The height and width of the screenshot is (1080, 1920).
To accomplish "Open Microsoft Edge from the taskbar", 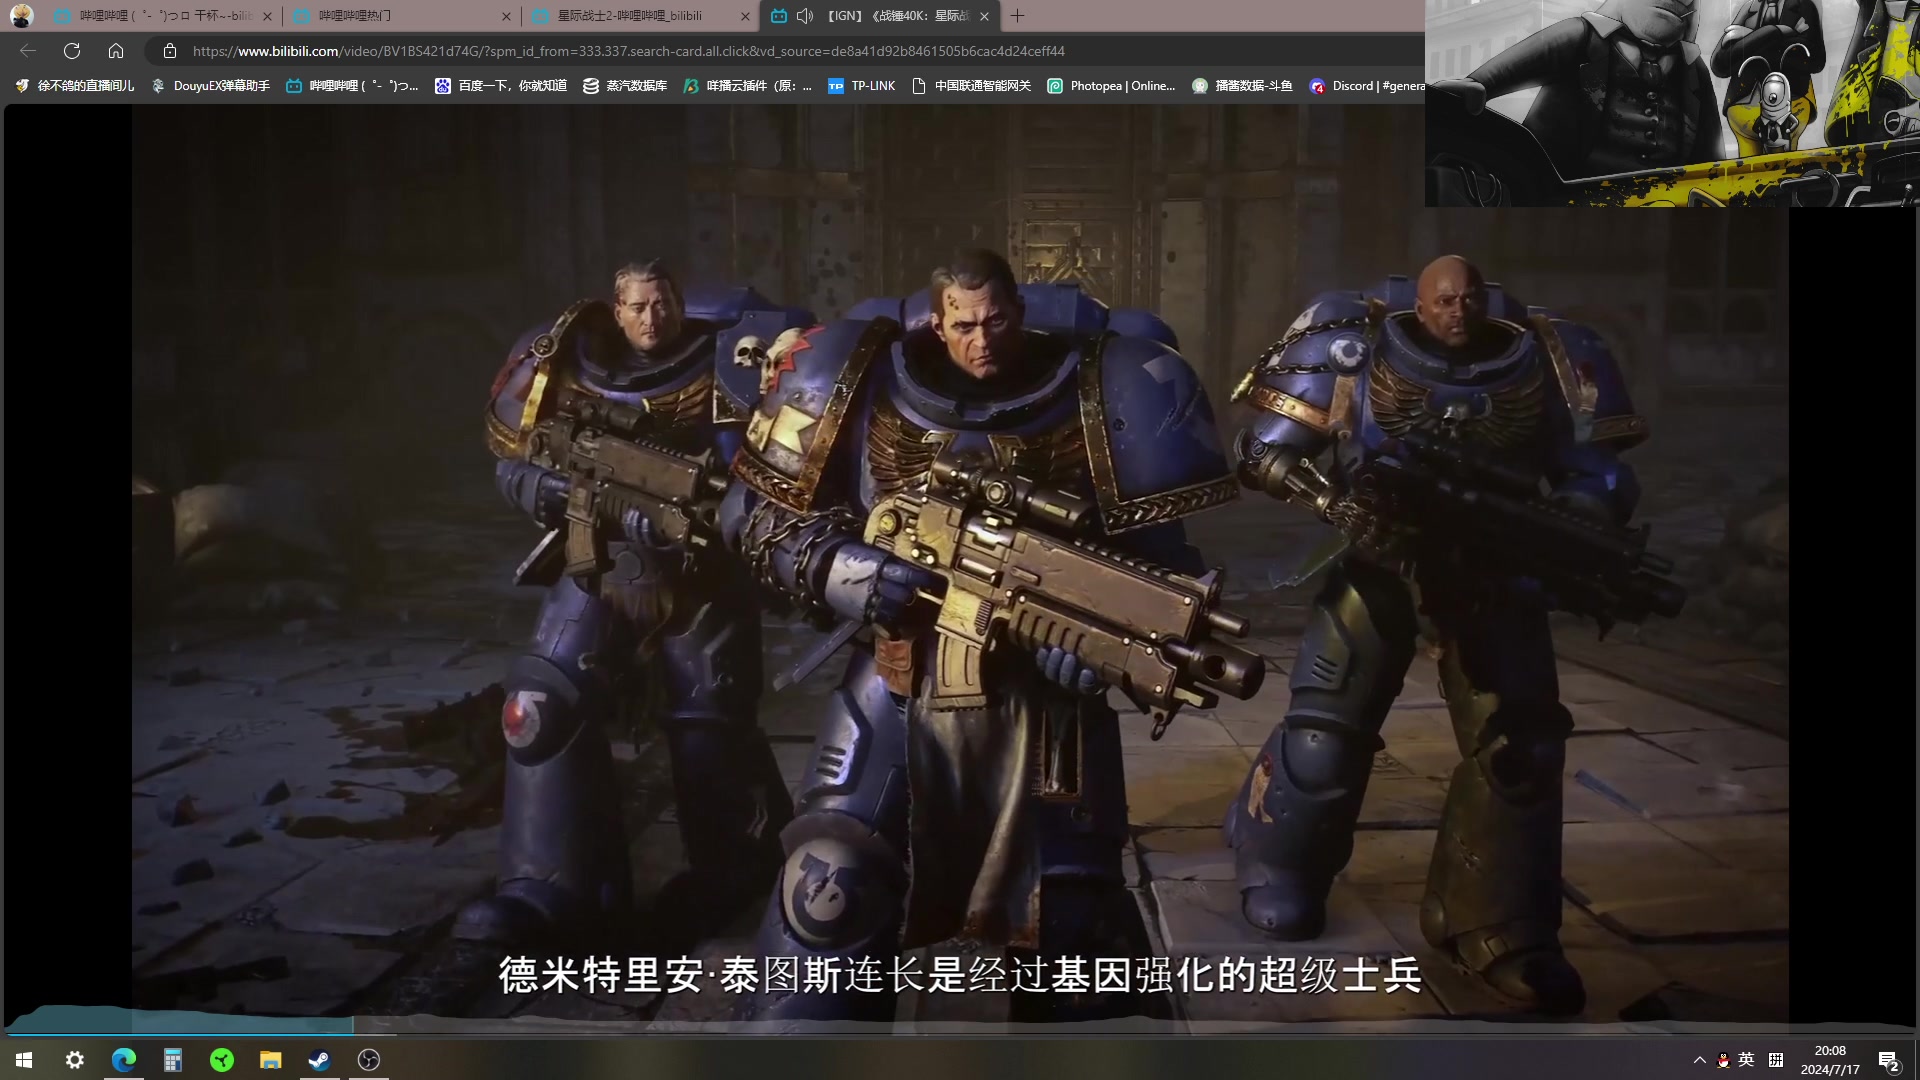I will click(124, 1060).
